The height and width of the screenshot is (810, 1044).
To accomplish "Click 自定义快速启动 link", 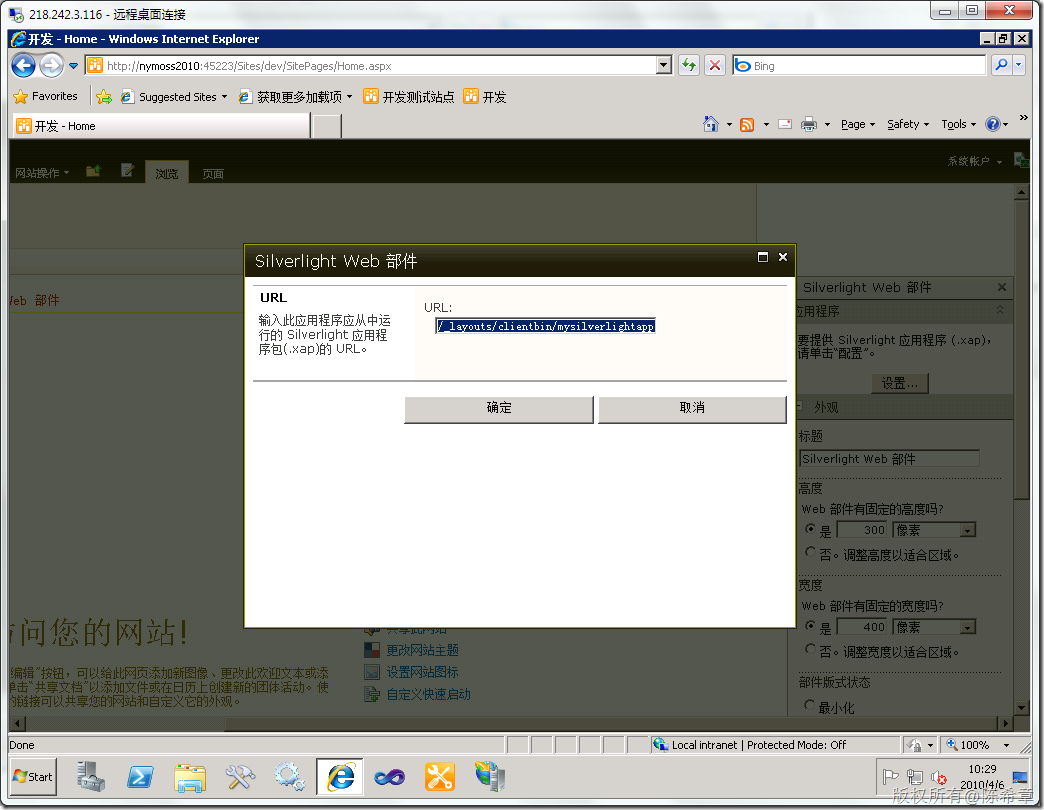I will pyautogui.click(x=428, y=694).
